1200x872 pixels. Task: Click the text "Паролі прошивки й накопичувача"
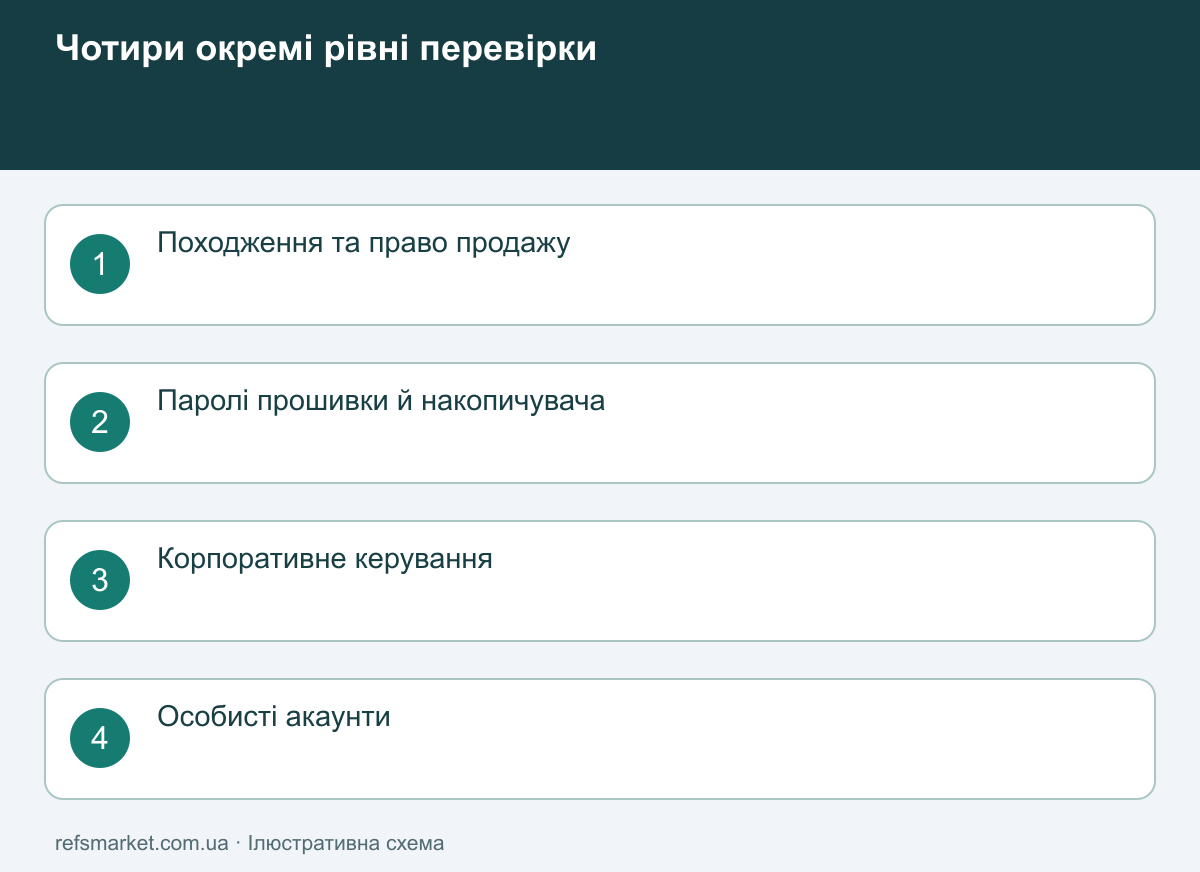(381, 401)
